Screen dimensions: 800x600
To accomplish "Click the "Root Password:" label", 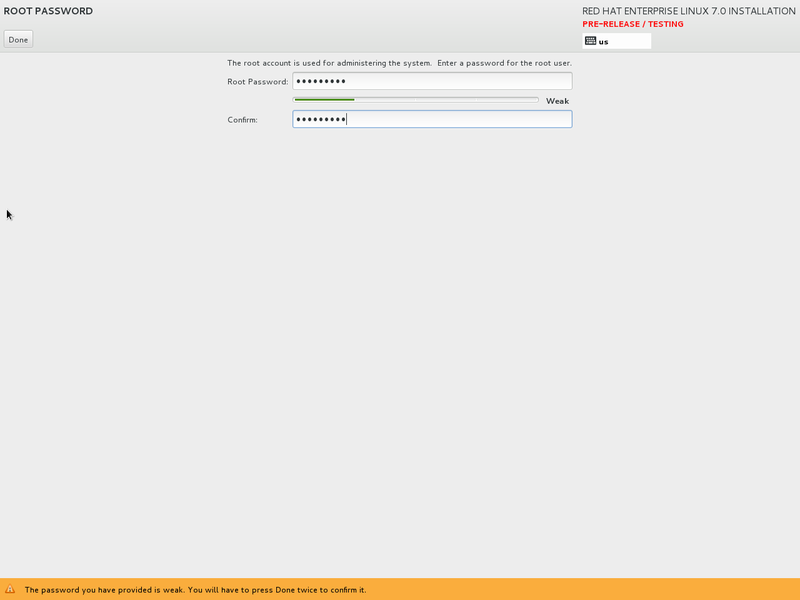I will (258, 82).
